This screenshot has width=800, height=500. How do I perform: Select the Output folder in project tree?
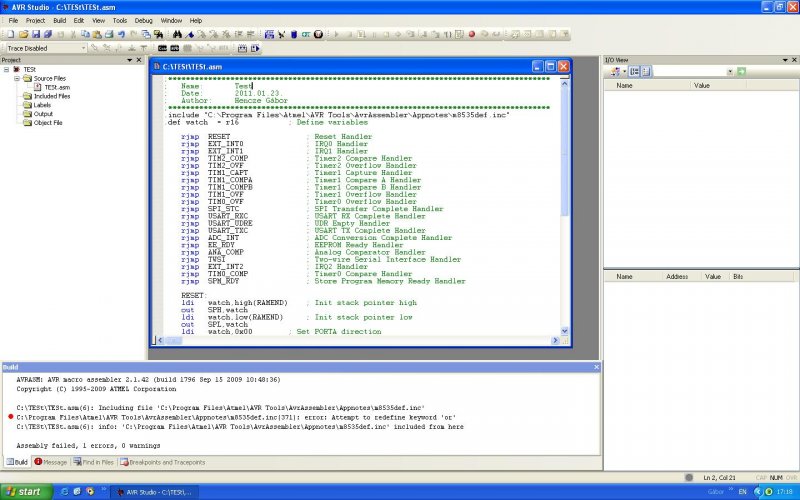[x=43, y=114]
